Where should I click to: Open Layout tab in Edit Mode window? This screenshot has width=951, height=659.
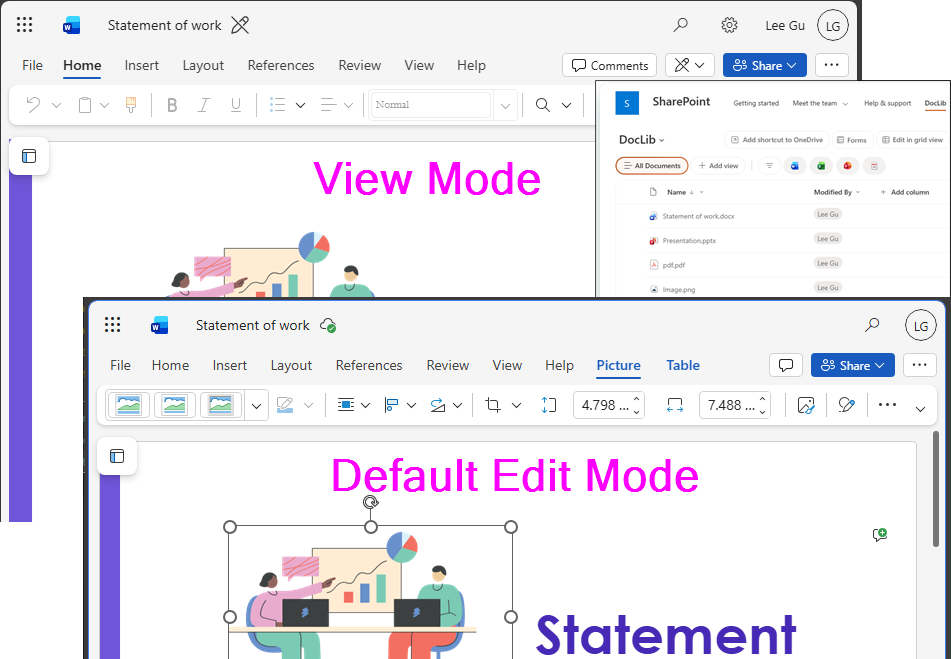tap(291, 365)
